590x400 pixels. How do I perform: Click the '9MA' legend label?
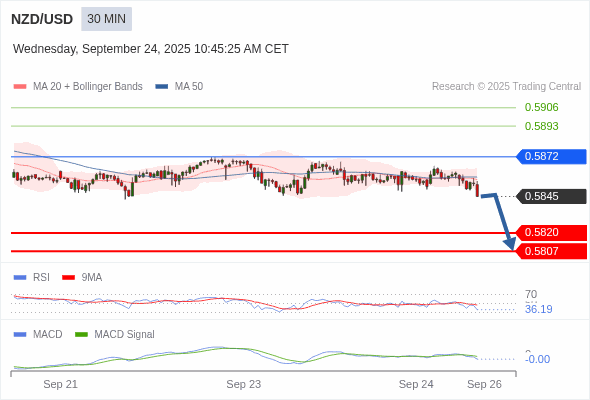point(92,278)
